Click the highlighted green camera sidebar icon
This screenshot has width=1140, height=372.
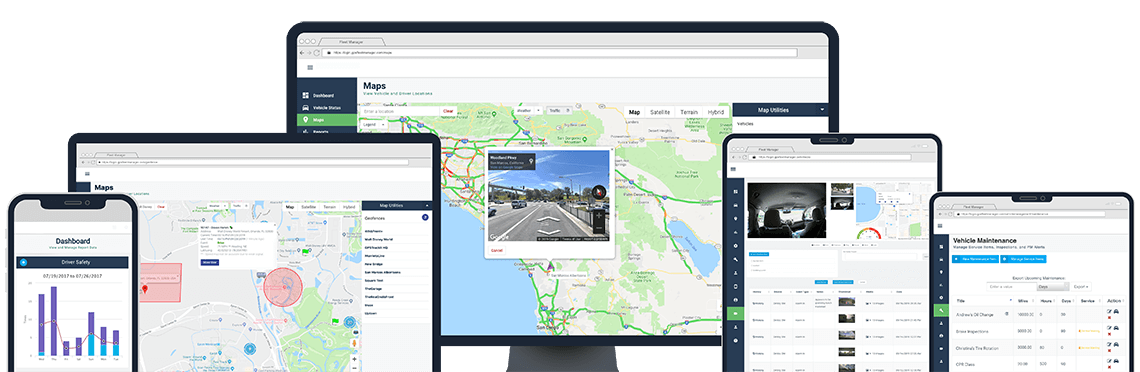[x=736, y=312]
